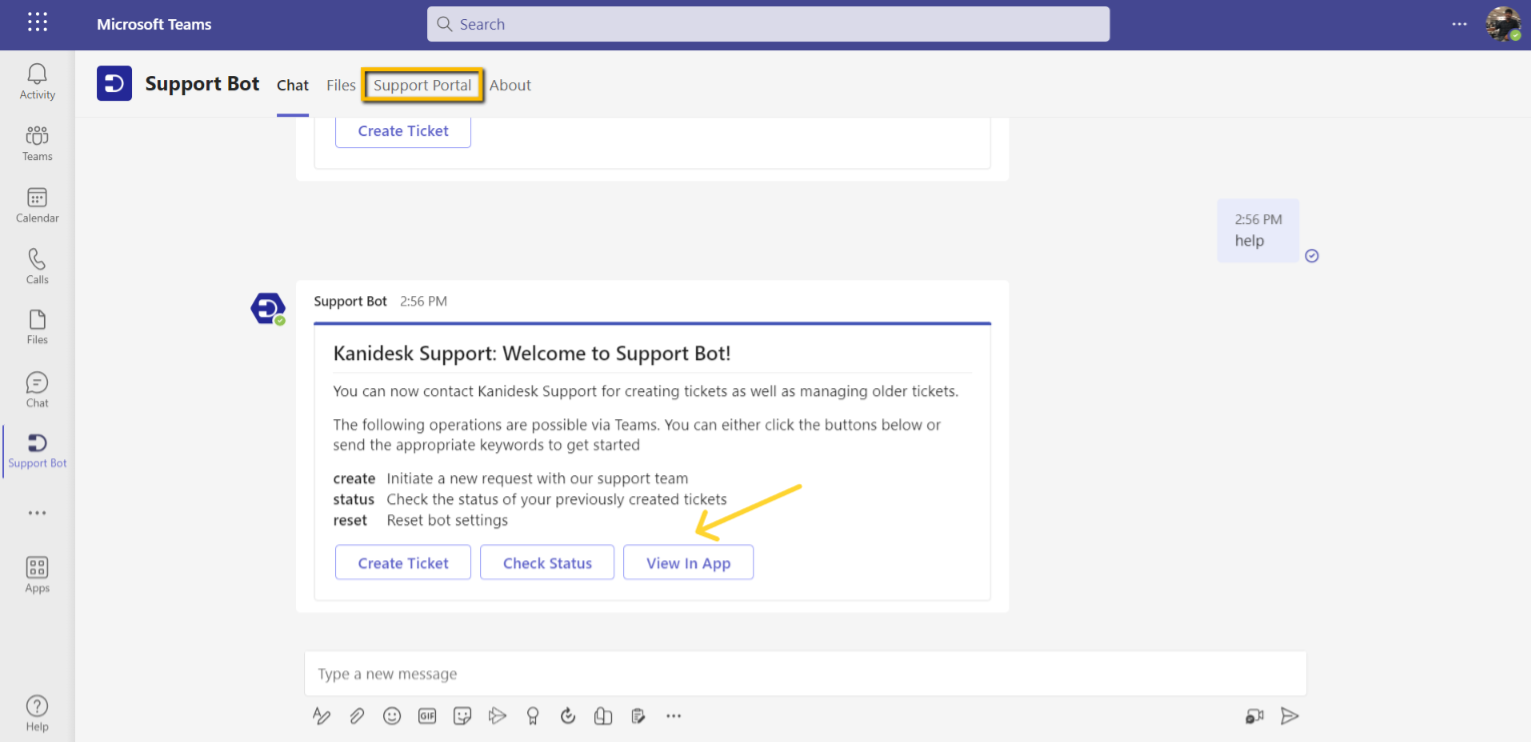Screen dimensions: 1531x742
Task: Expand overflow apps with the sidebar ellipsis
Action: [36, 512]
